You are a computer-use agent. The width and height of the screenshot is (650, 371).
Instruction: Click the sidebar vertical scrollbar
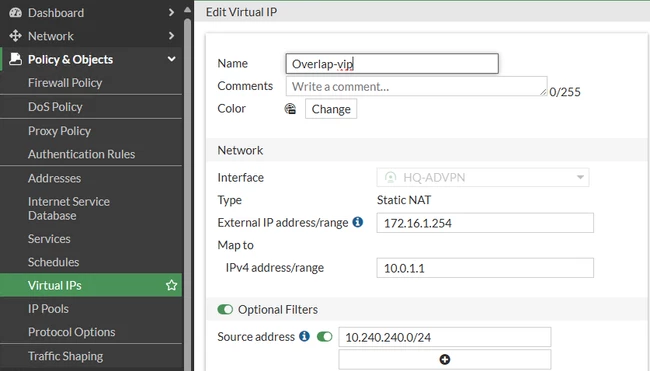coord(187,194)
